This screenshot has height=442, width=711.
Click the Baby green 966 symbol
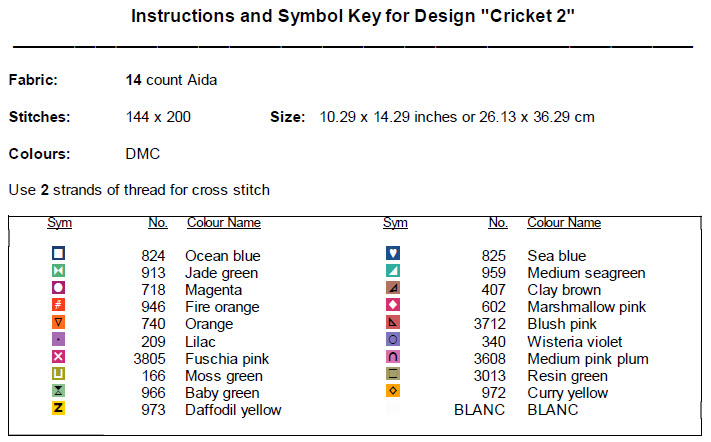coord(58,391)
